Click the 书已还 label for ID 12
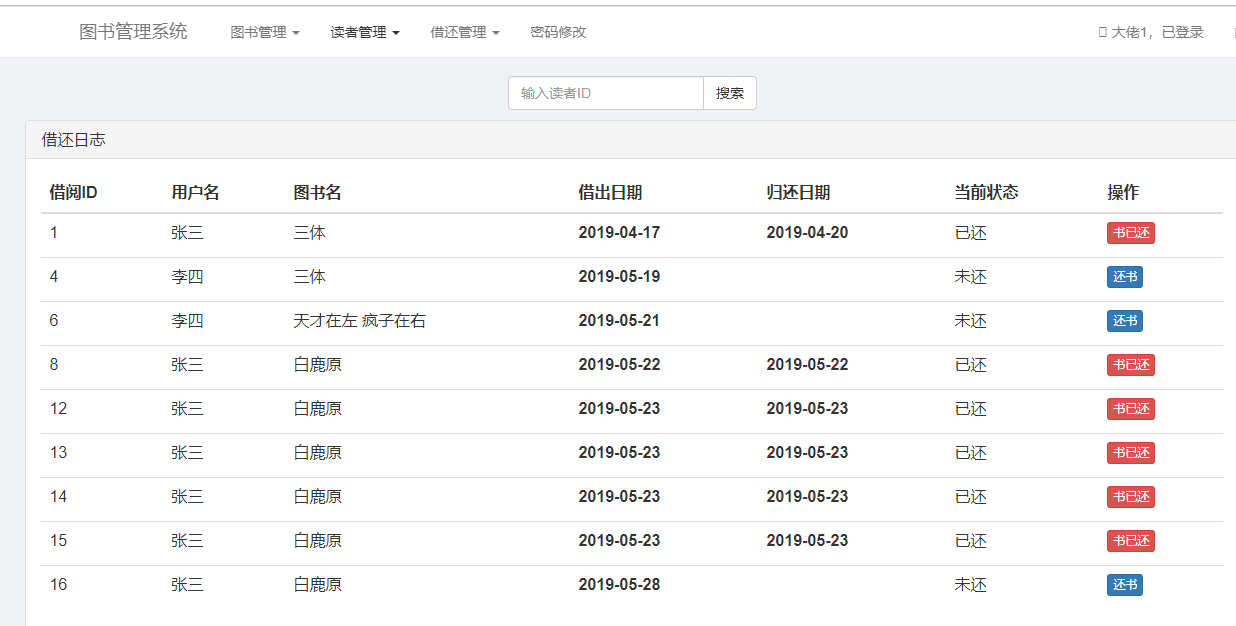 pos(1130,409)
